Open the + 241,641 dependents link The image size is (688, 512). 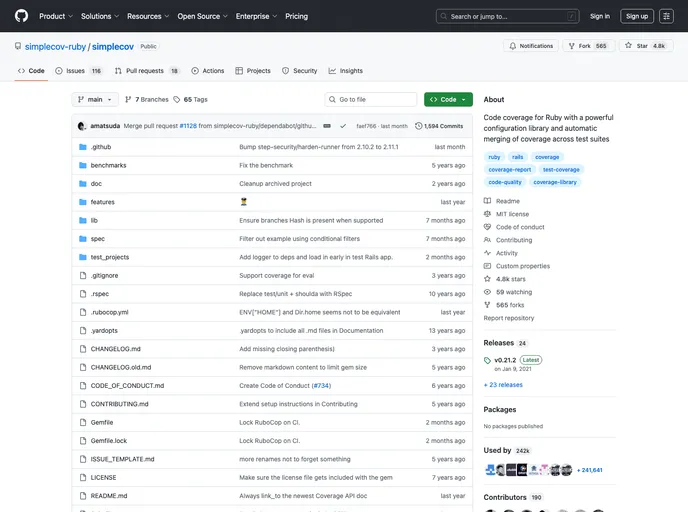point(589,470)
